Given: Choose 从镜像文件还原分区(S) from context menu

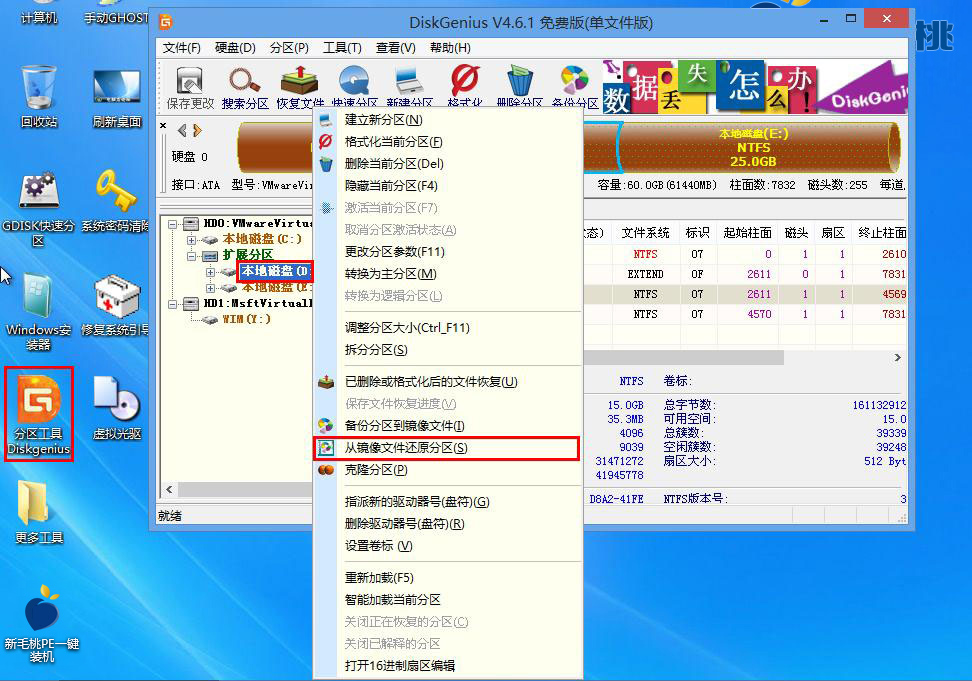Looking at the screenshot, I should [448, 448].
